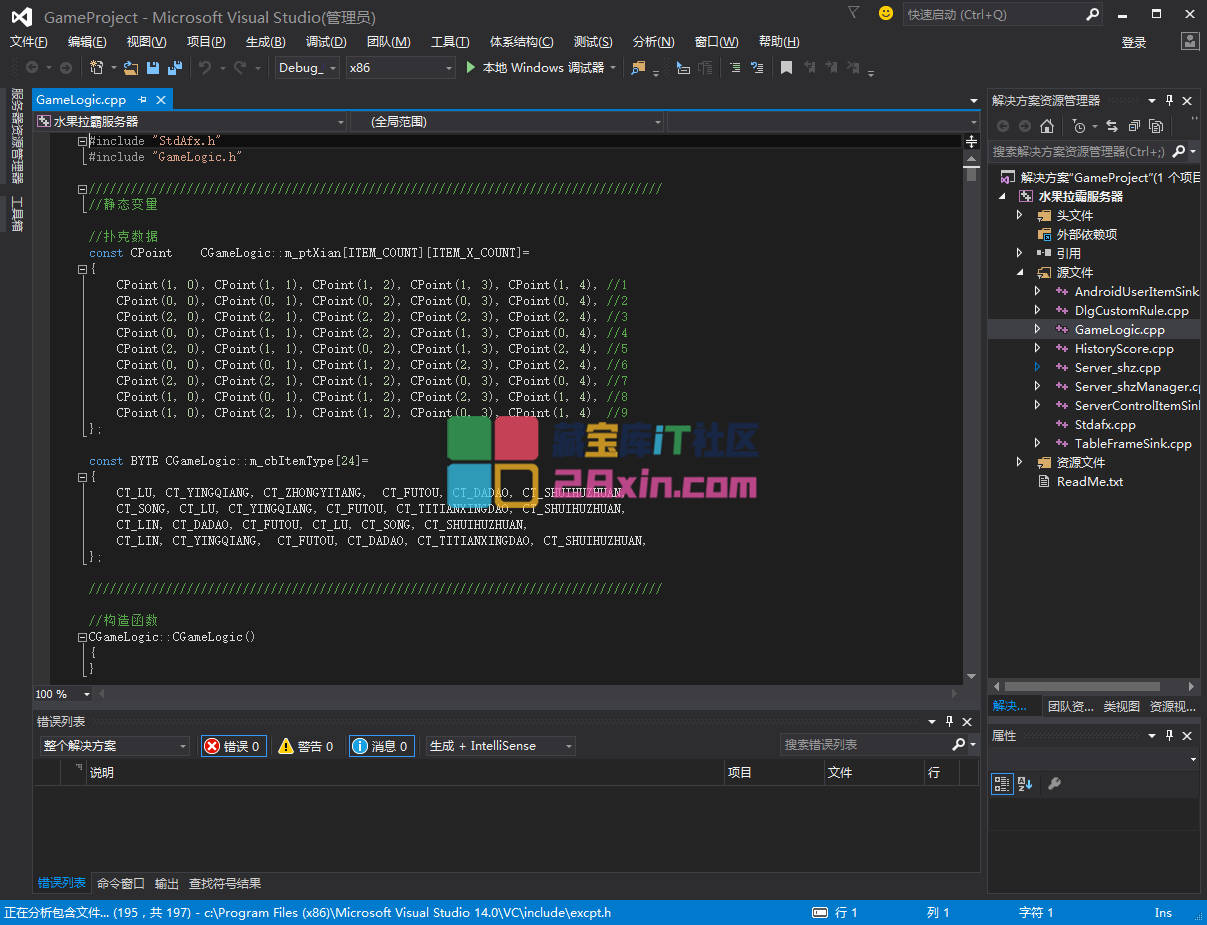Toggle auto-hide pin on Error List panel
Screen dimensions: 1207x925
949,721
